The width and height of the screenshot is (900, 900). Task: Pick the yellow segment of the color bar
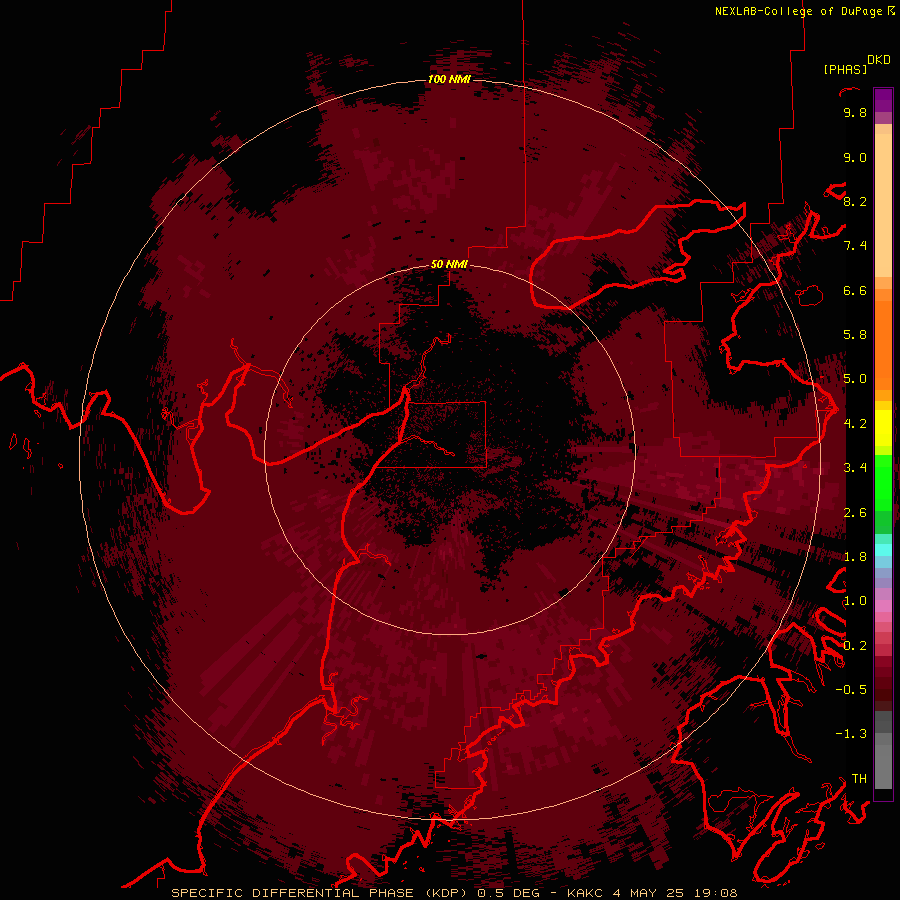[x=883, y=428]
